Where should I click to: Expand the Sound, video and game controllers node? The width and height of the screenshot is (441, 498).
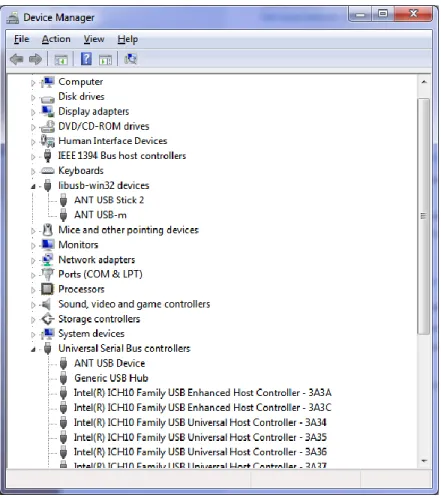tap(33, 305)
